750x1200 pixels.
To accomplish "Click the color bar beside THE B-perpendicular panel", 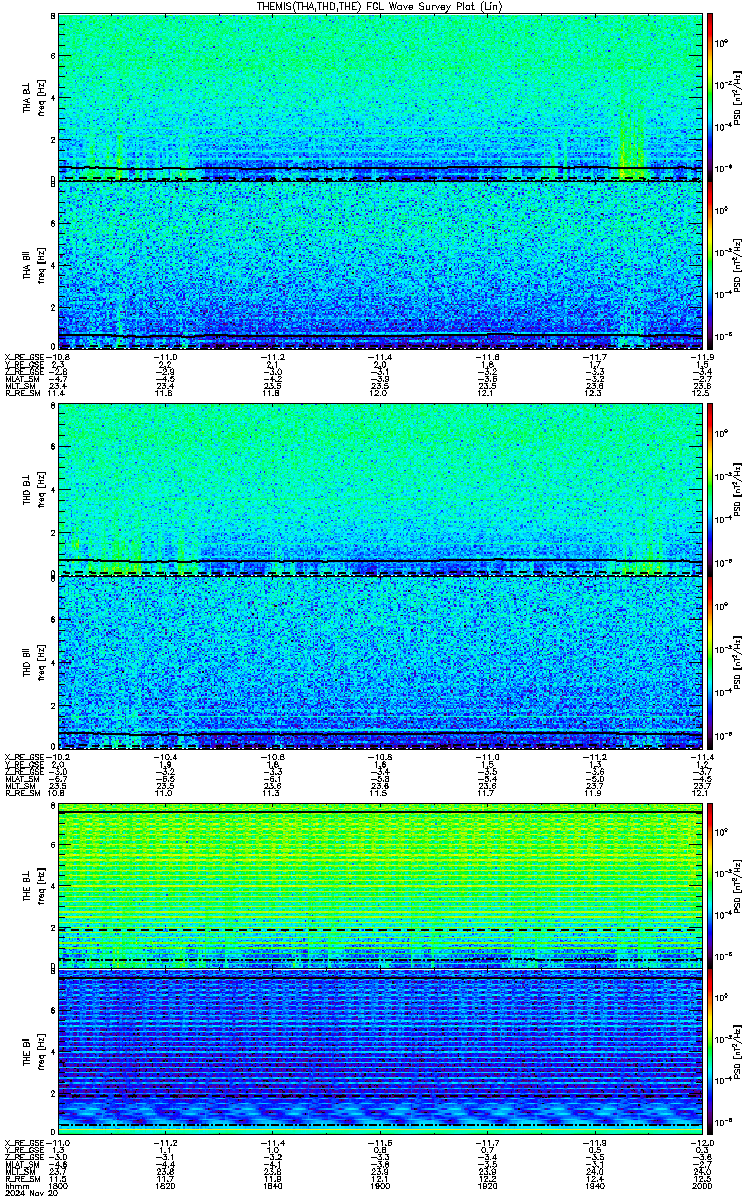I will click(710, 886).
